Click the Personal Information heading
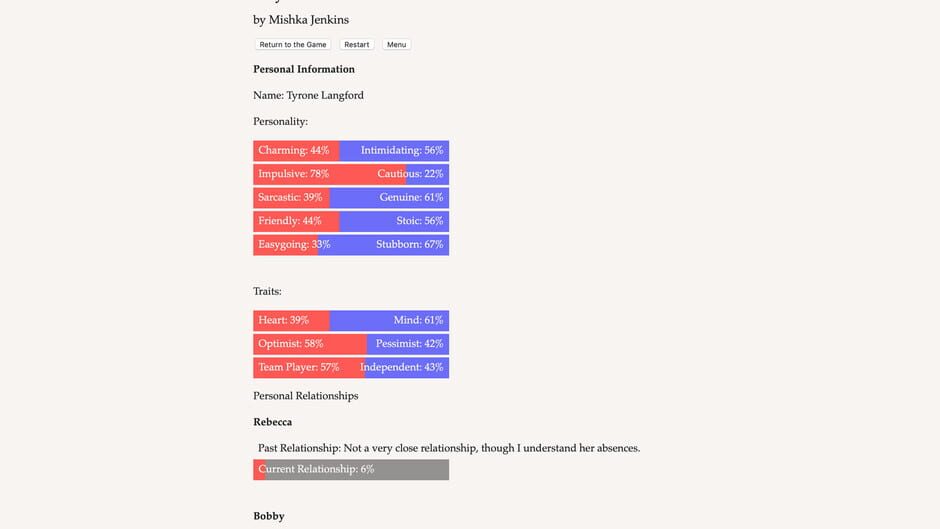This screenshot has width=940, height=529. pos(304,70)
